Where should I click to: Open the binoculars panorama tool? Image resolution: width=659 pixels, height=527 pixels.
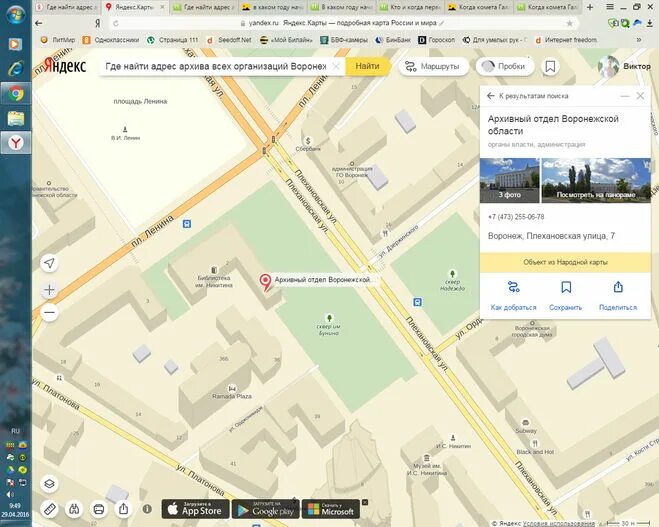point(74,509)
